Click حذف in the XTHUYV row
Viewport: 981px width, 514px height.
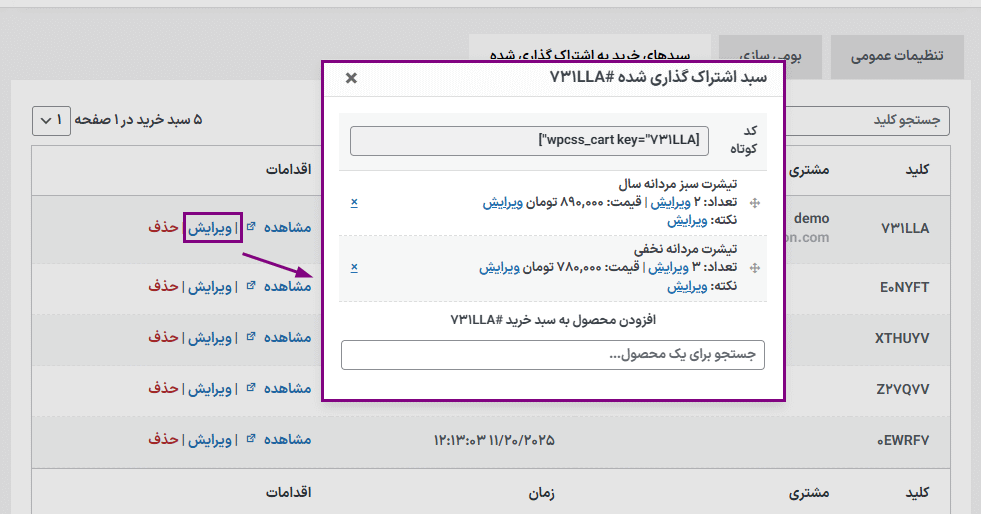(163, 337)
